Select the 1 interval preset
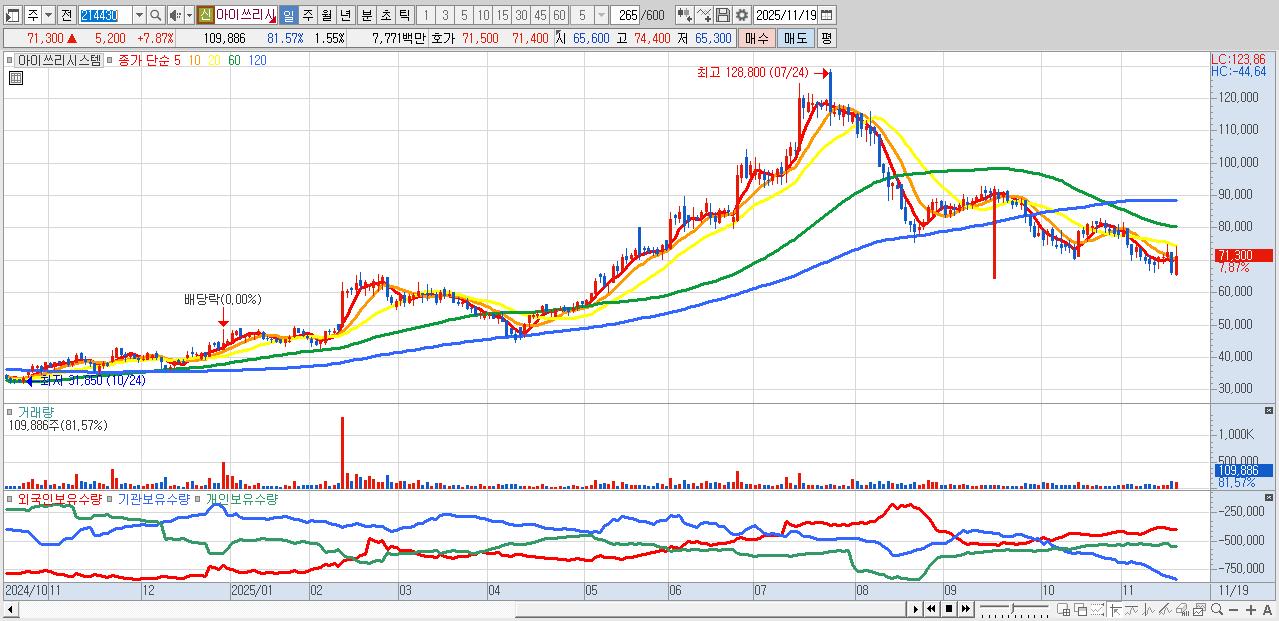 click(425, 15)
